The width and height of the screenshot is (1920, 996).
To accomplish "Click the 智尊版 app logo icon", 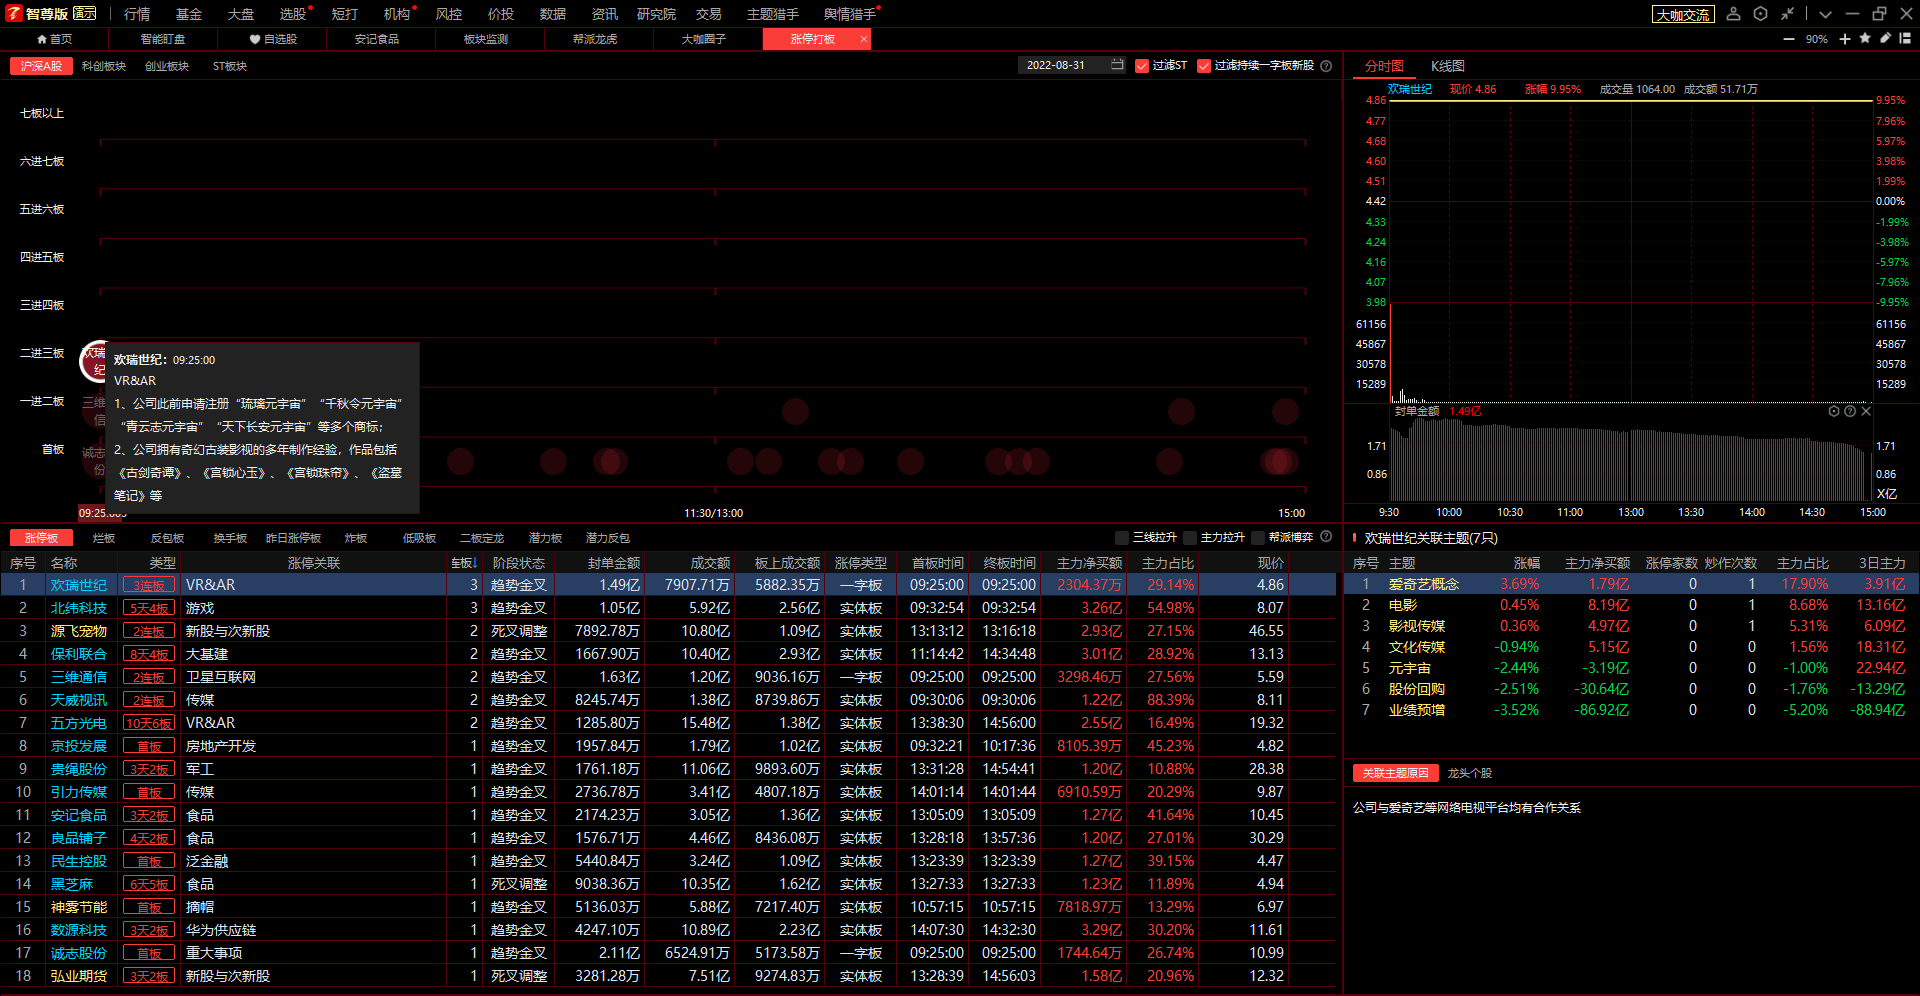I will pos(14,13).
